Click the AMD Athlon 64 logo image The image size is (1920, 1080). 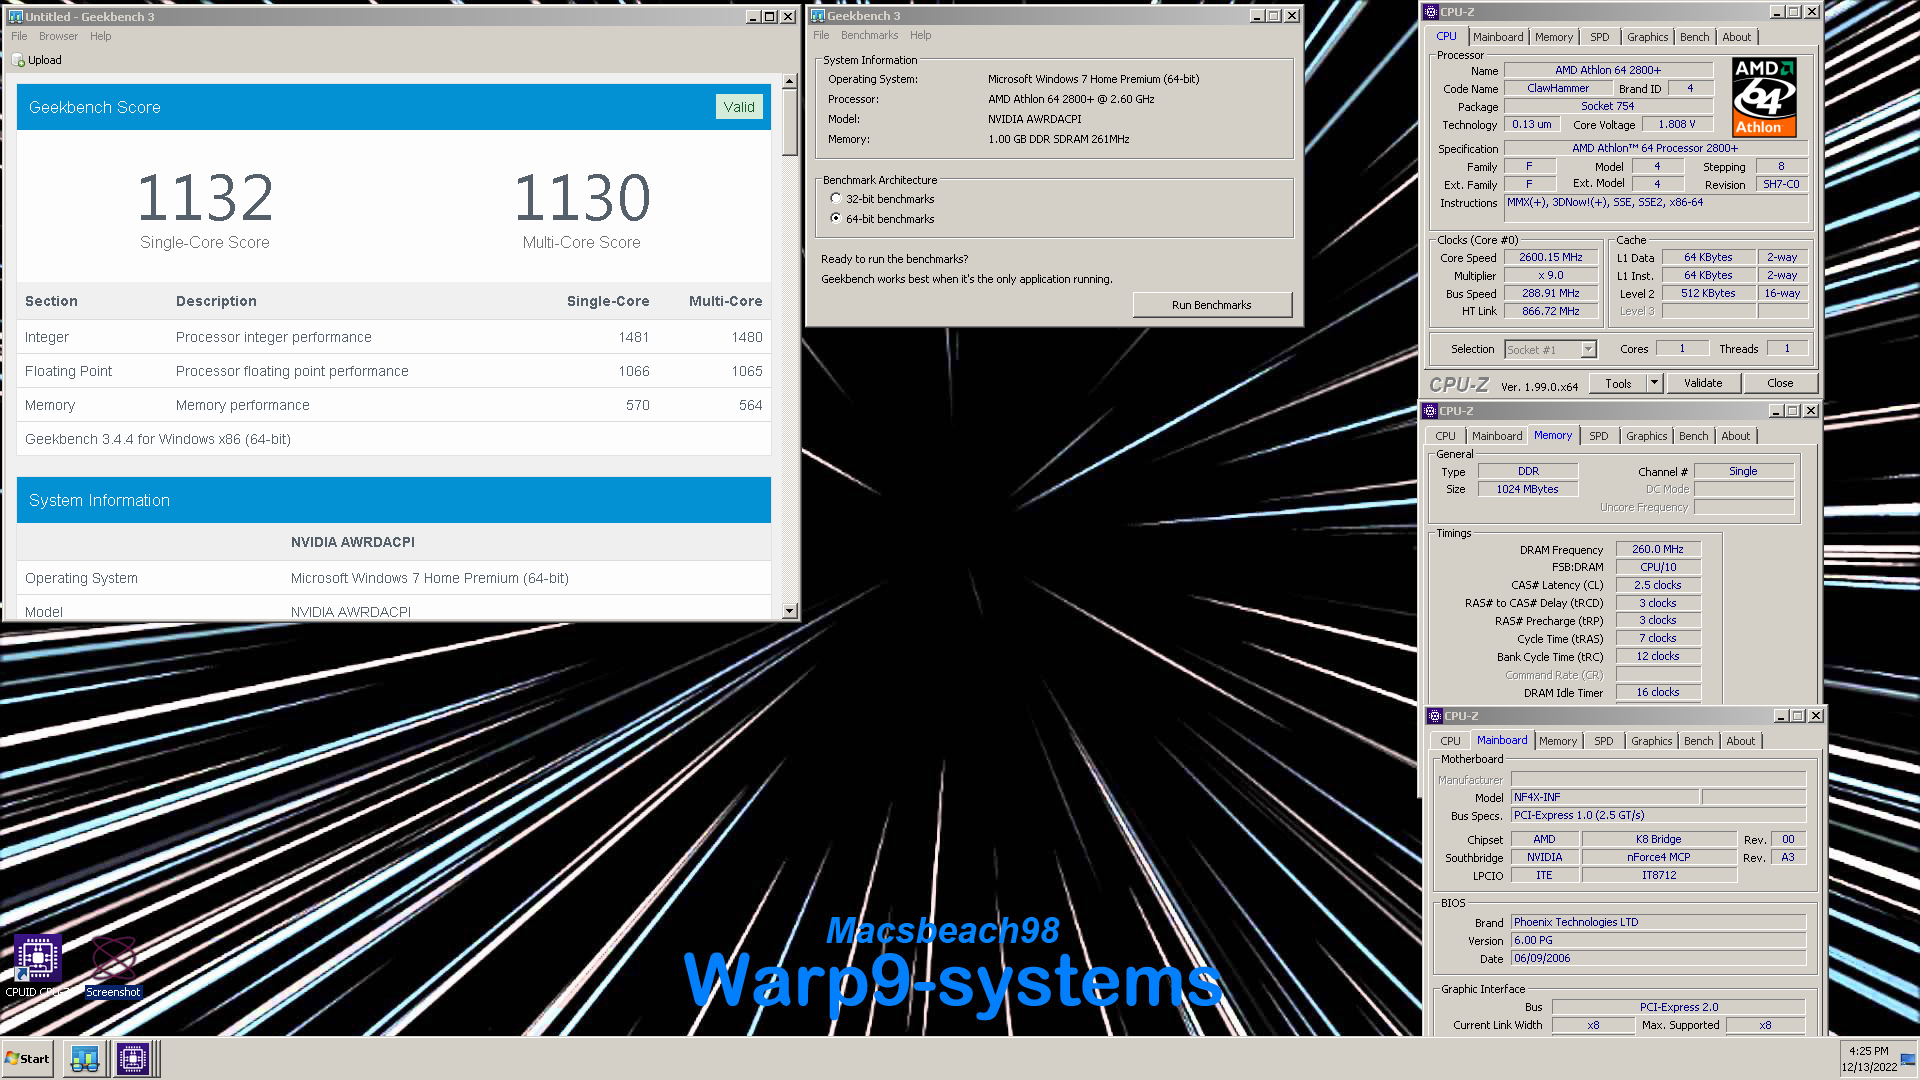pos(1764,97)
